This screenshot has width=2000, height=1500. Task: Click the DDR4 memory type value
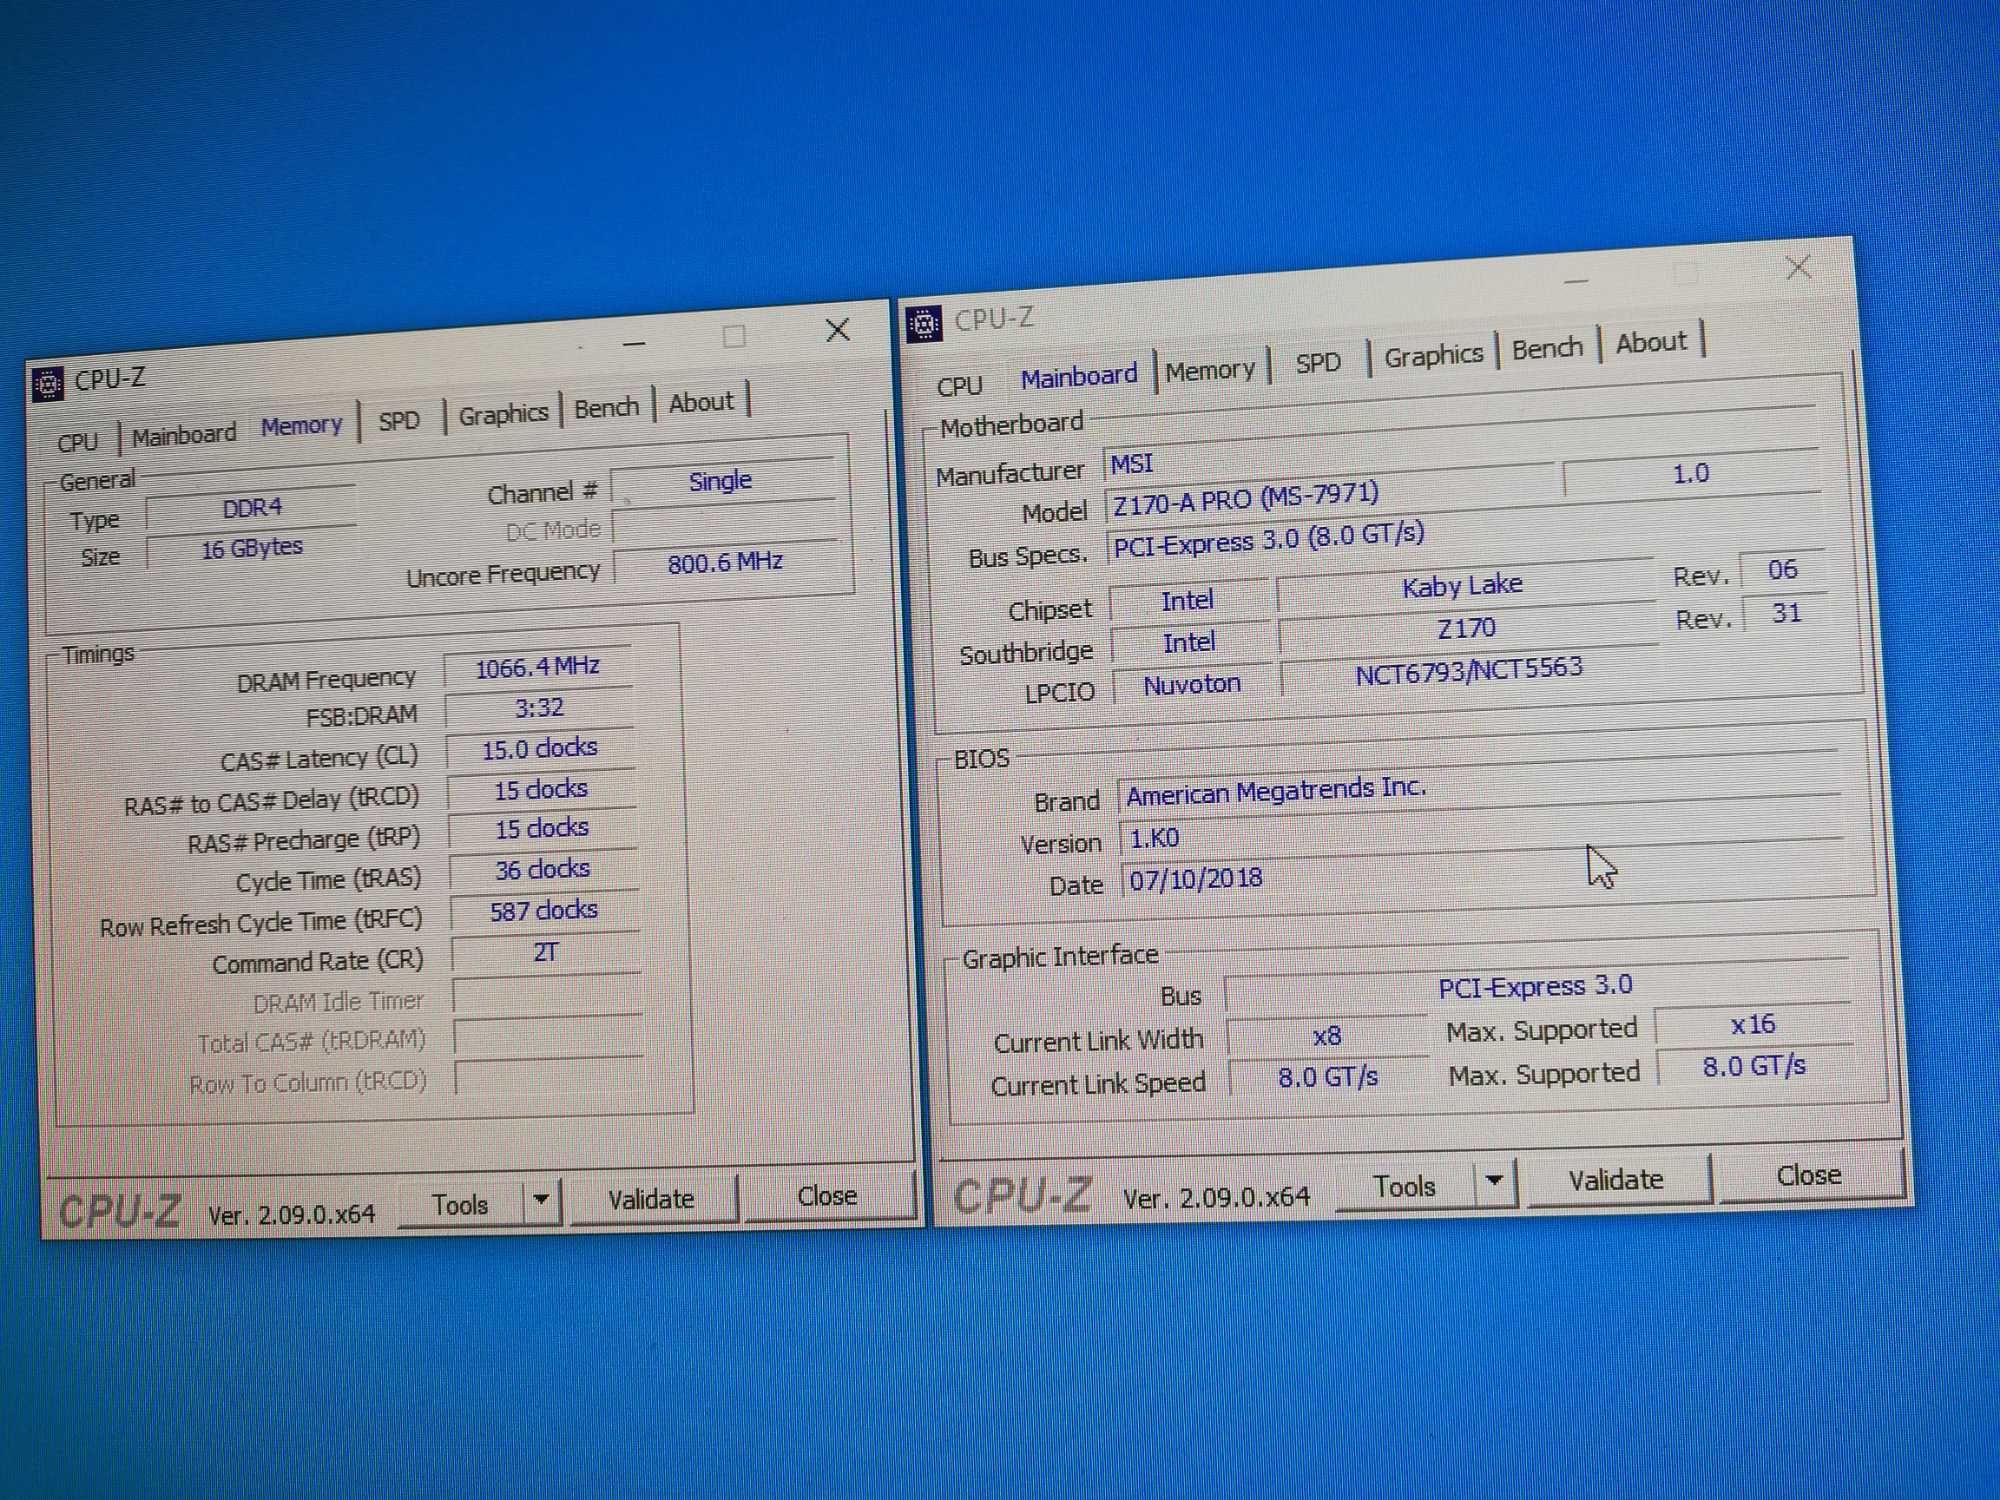(x=251, y=508)
